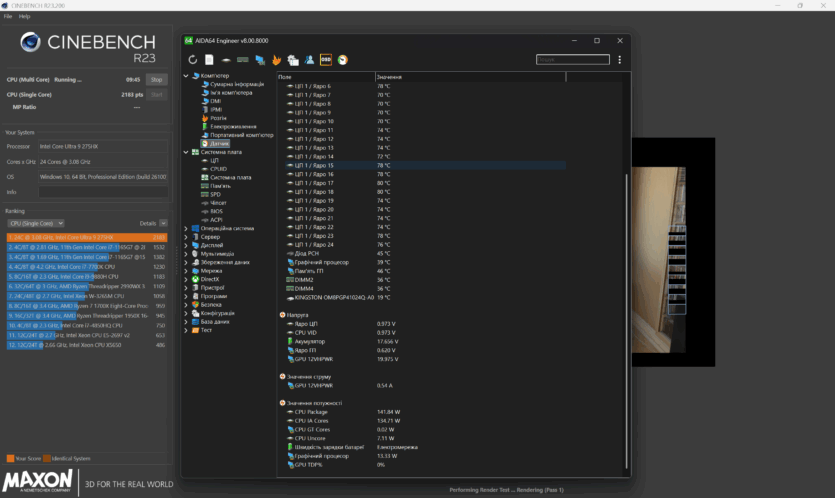Toggle the Details dropdown in Ranking

point(163,223)
